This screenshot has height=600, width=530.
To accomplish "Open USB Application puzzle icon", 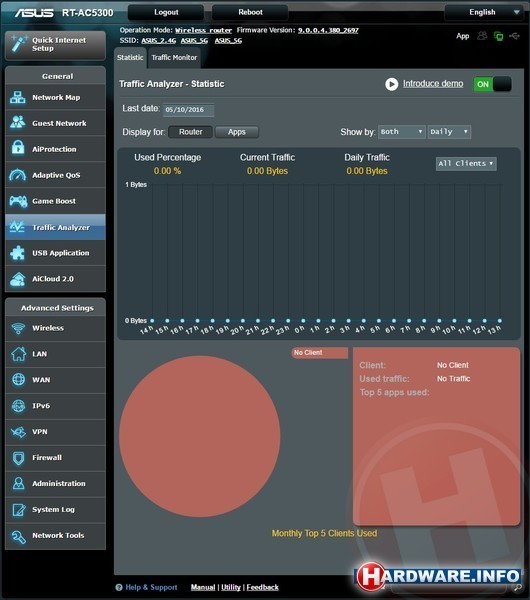I will [x=18, y=253].
